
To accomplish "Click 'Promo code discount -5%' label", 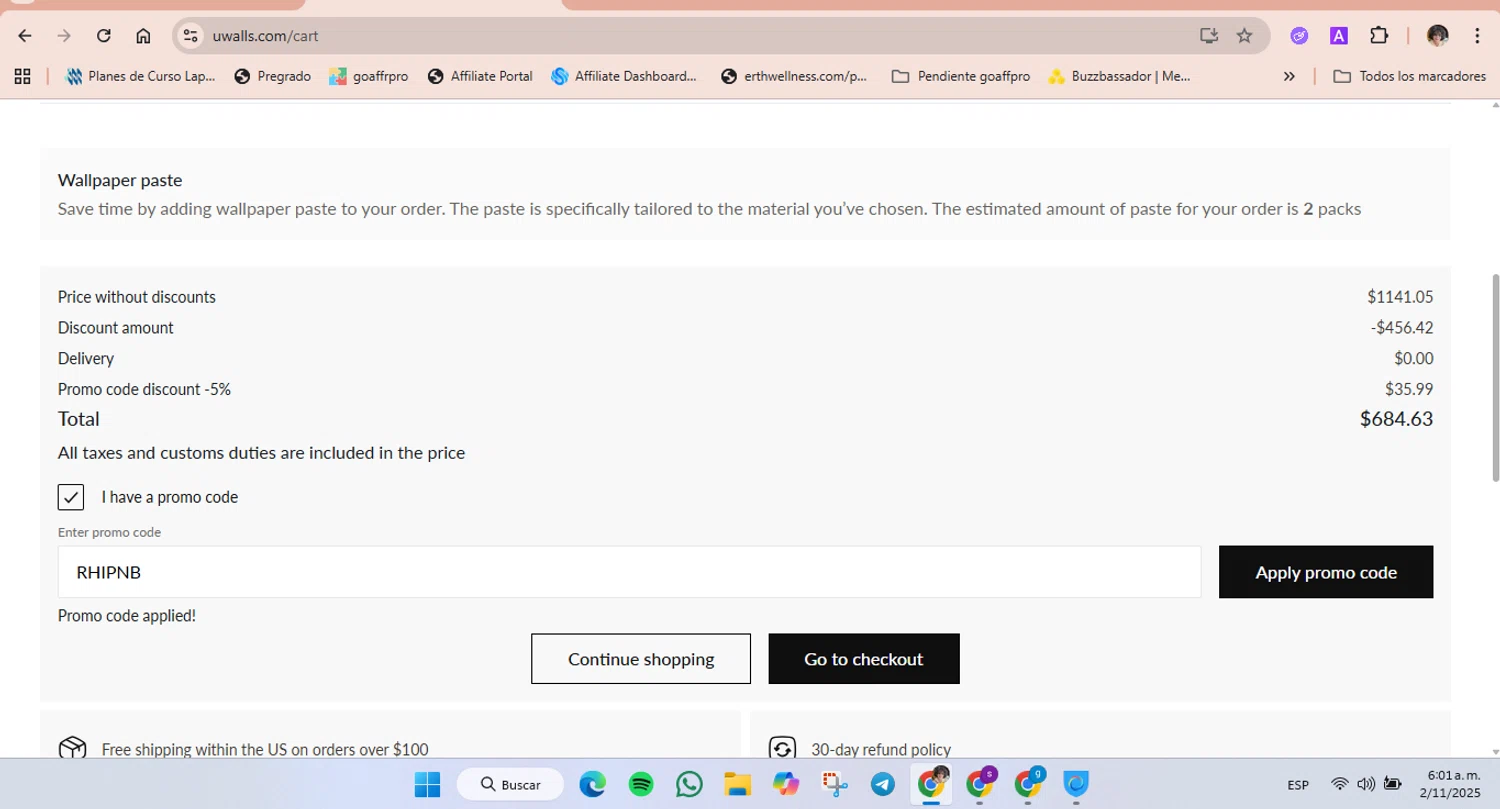I will 144,389.
